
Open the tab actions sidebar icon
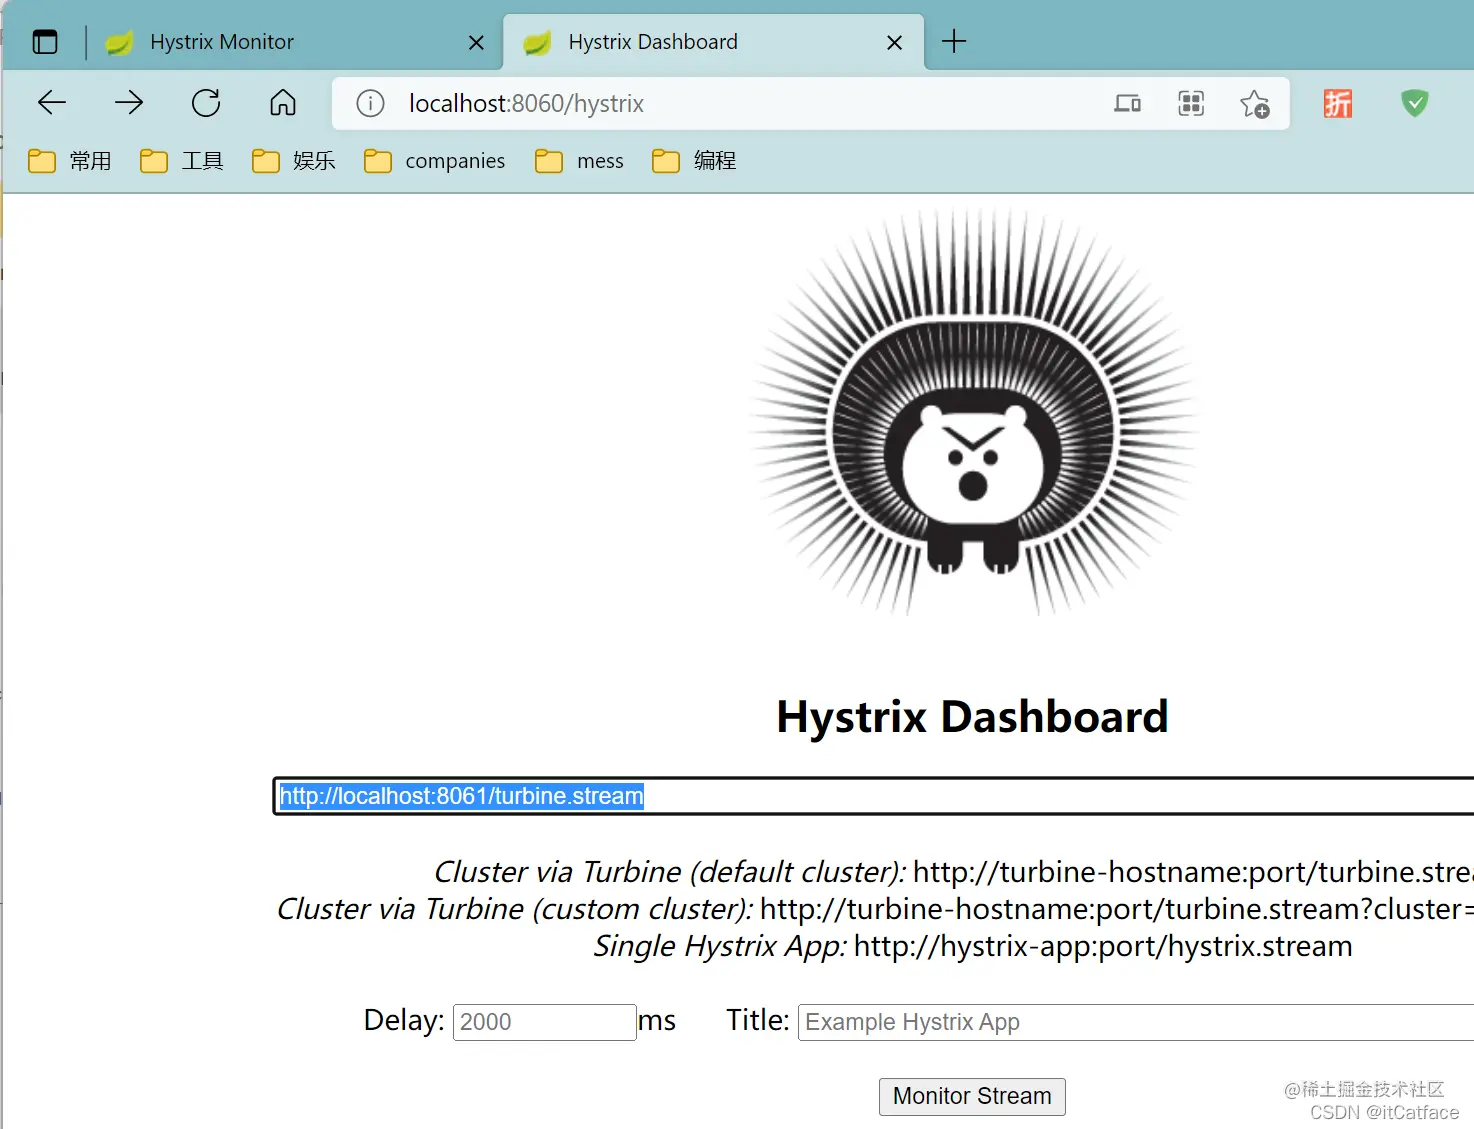(x=45, y=42)
